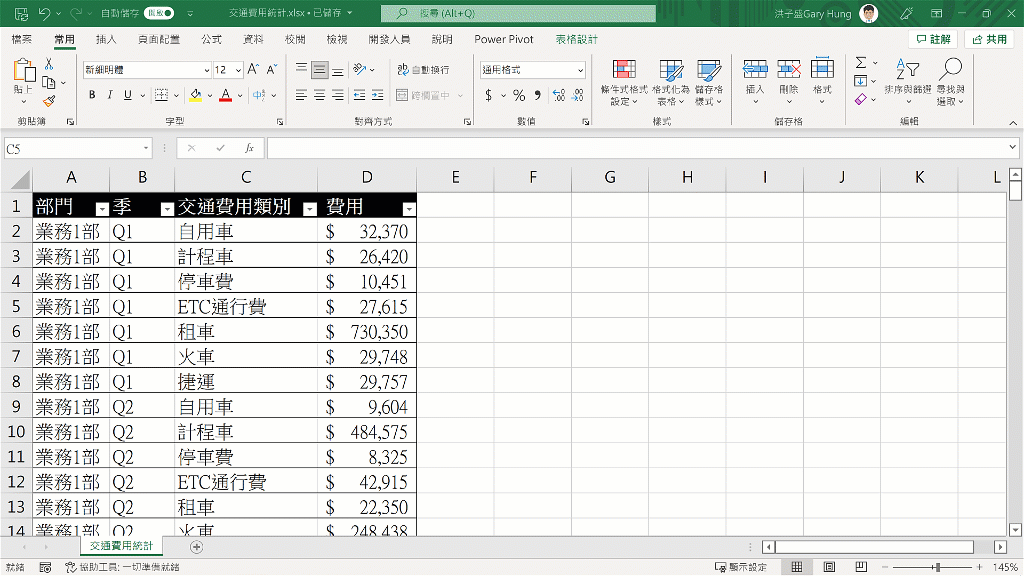Click the Percent Style icon

tap(519, 95)
